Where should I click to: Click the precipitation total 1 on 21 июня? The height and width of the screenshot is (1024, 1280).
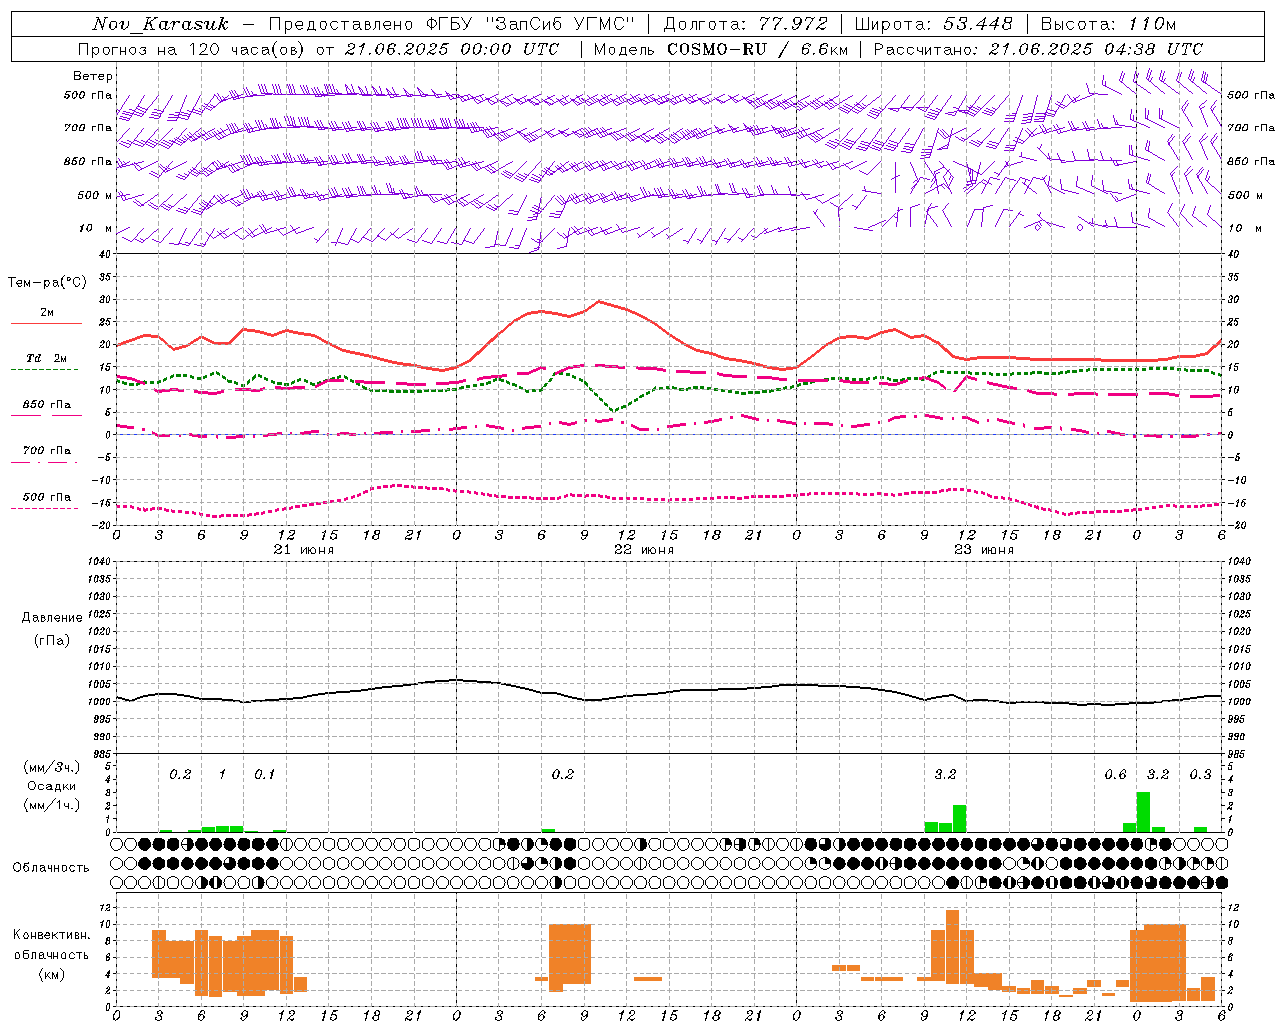click(x=222, y=774)
